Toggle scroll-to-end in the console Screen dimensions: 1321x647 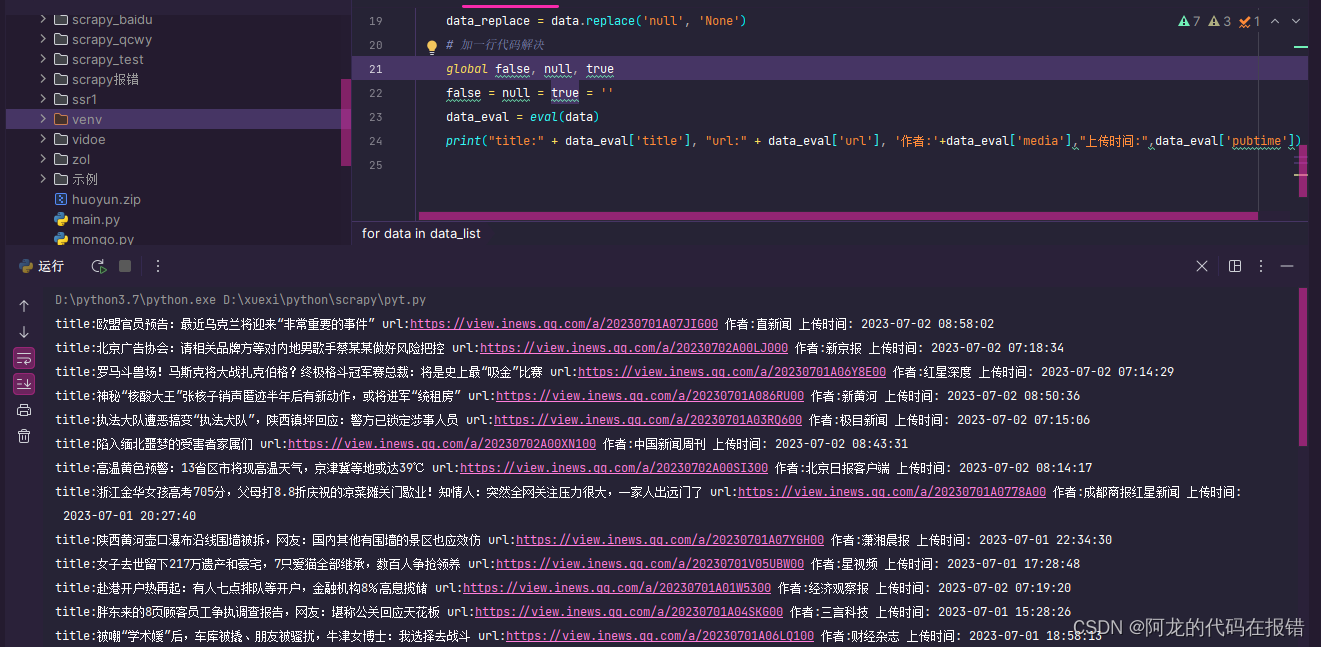[23, 383]
